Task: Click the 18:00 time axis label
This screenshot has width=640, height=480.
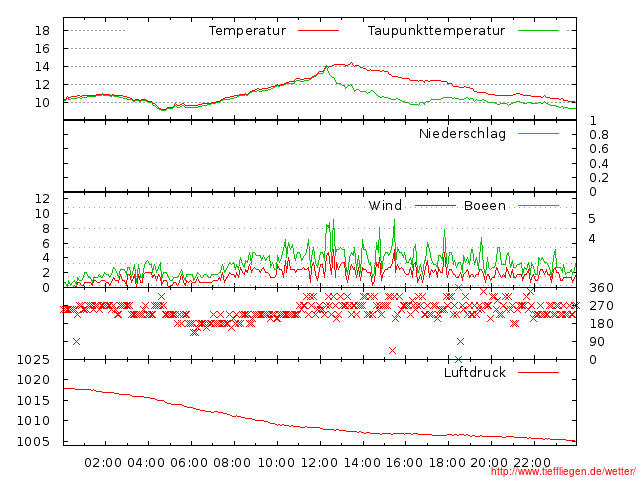Action: [447, 463]
